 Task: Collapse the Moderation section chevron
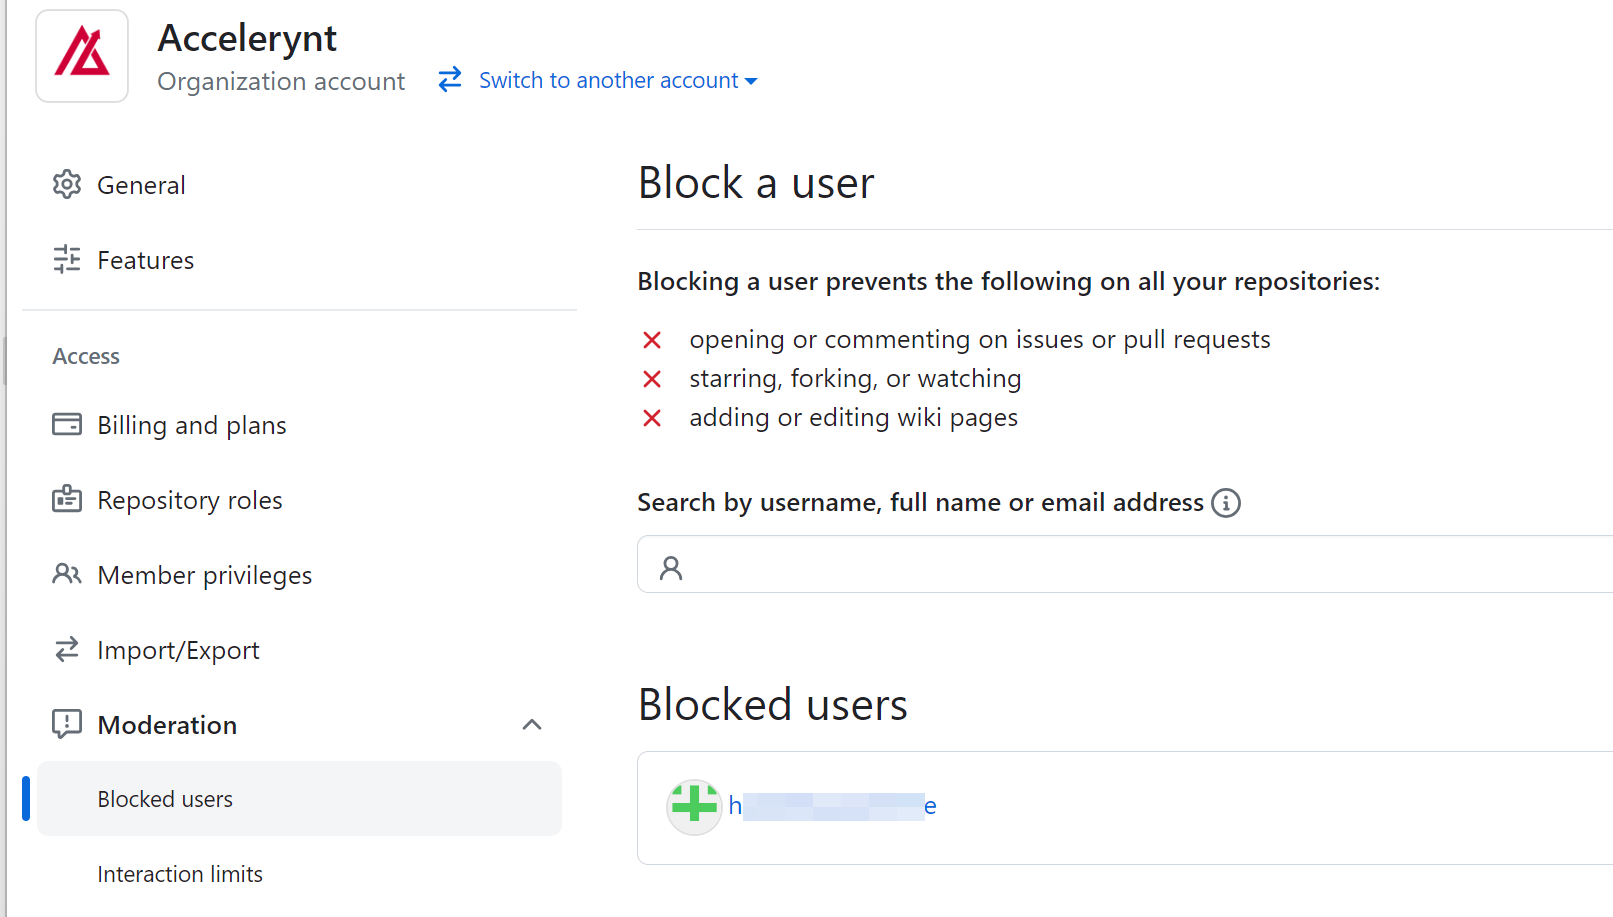click(x=532, y=725)
